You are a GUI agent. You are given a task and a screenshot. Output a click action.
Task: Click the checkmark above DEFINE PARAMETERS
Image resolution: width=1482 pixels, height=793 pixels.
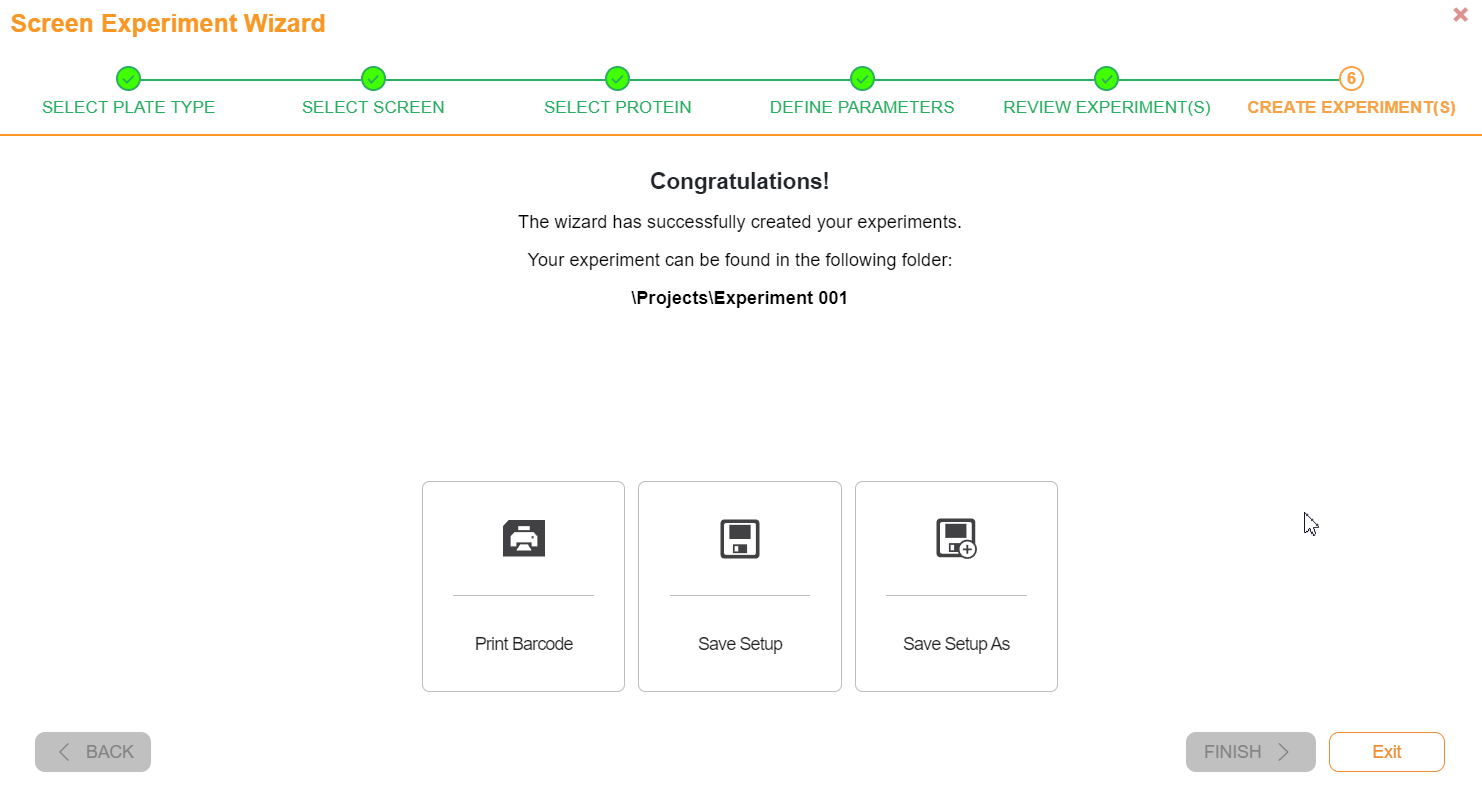862,78
